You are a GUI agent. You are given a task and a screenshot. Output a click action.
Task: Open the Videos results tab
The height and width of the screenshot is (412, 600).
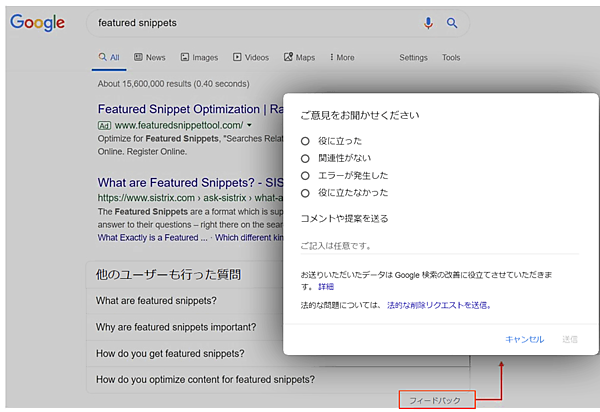(x=250, y=58)
